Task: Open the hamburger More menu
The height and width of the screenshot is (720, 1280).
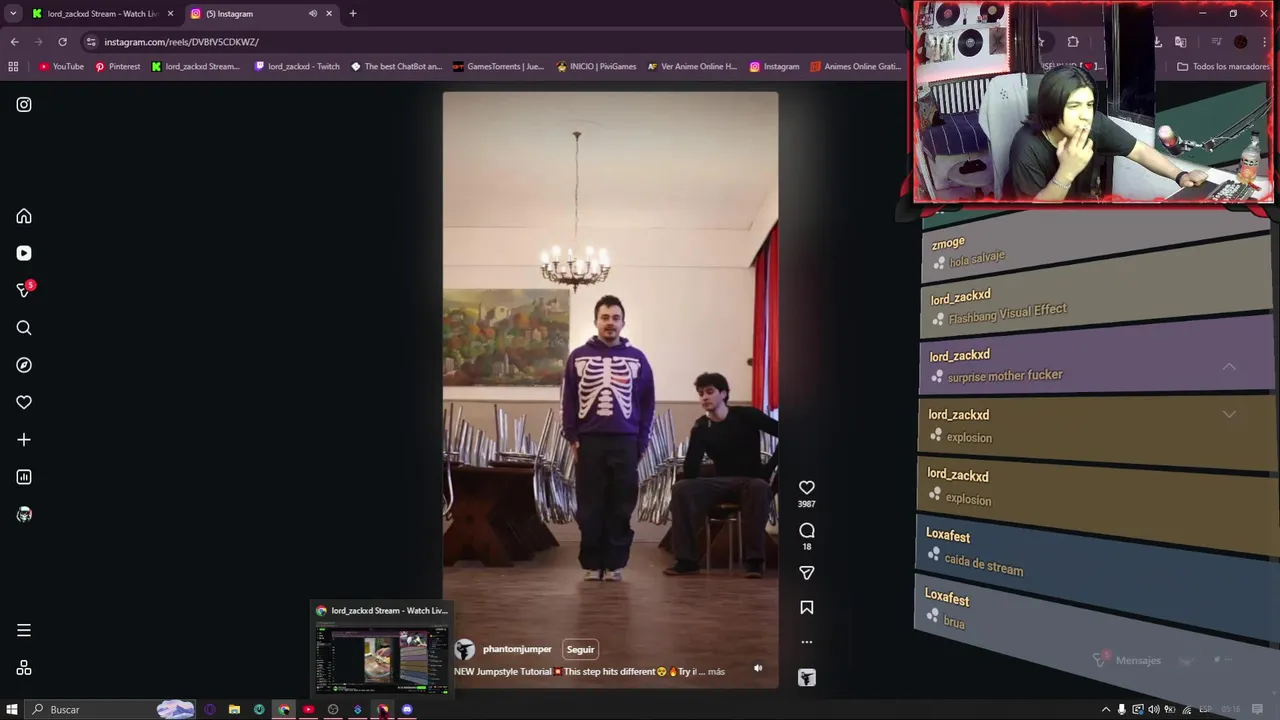Action: pos(24,630)
